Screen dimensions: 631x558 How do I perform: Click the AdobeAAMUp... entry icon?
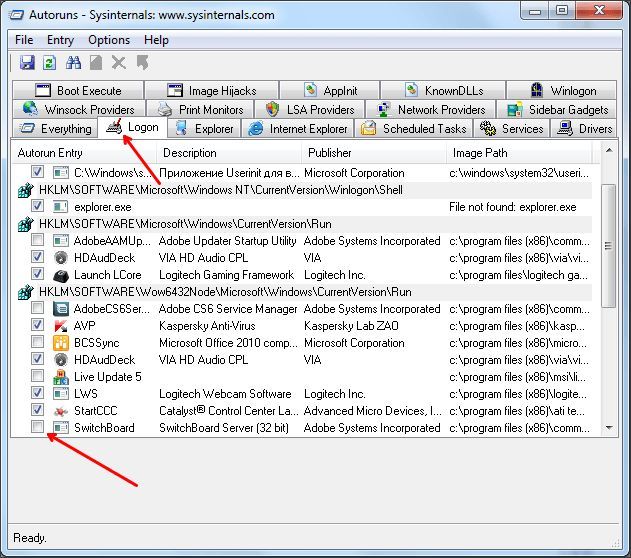(61, 241)
